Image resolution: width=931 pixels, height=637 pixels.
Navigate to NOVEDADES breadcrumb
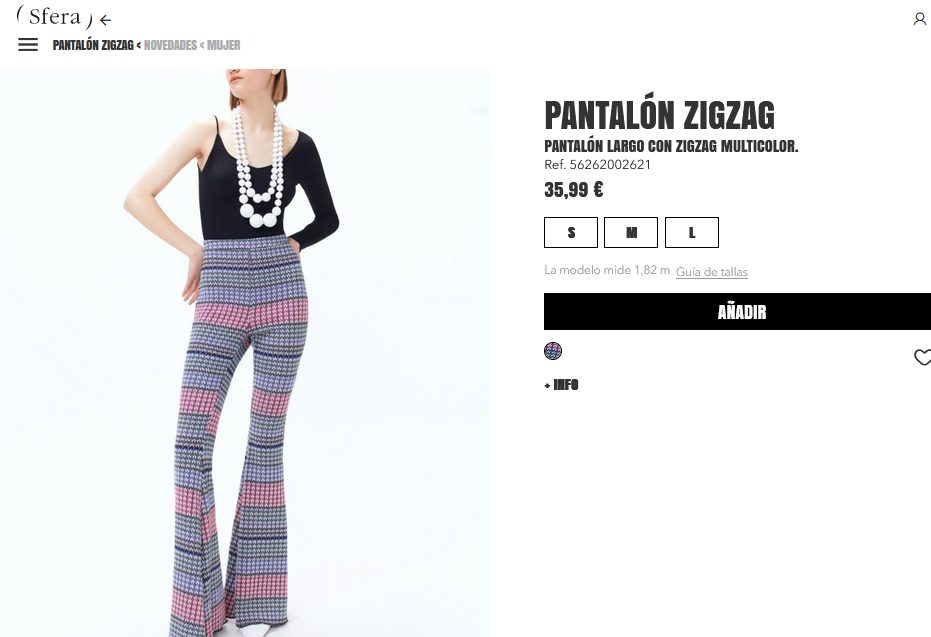pos(170,45)
